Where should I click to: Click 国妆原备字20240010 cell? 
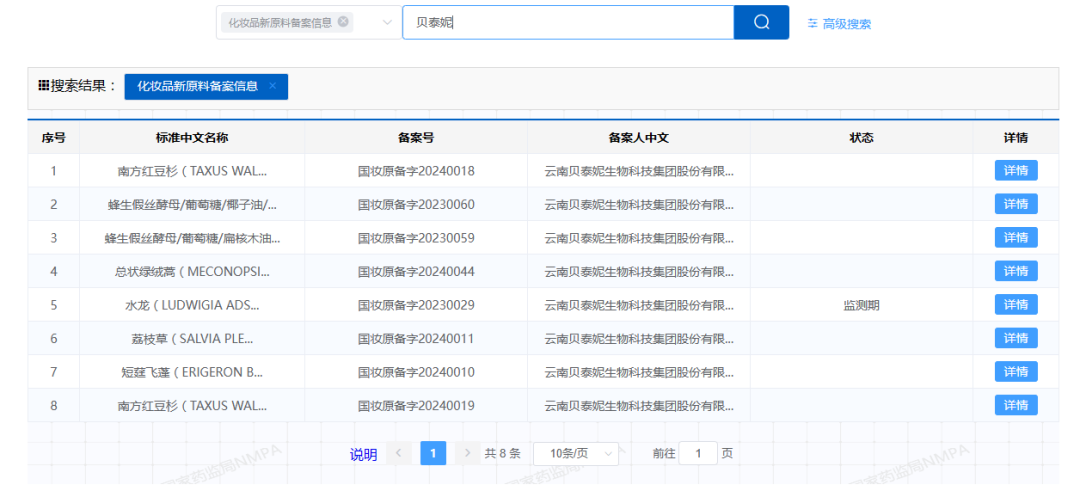tap(416, 372)
